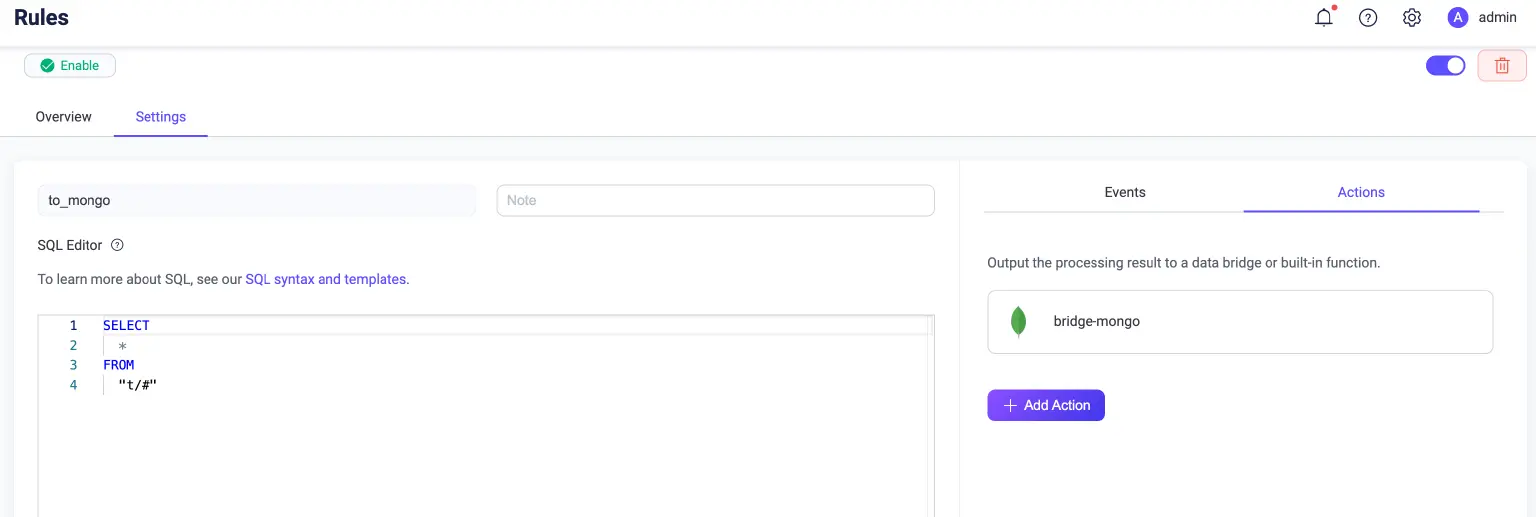Viewport: 1536px width, 517px height.
Task: Click the MongoDB leaf icon
Action: tap(1018, 322)
